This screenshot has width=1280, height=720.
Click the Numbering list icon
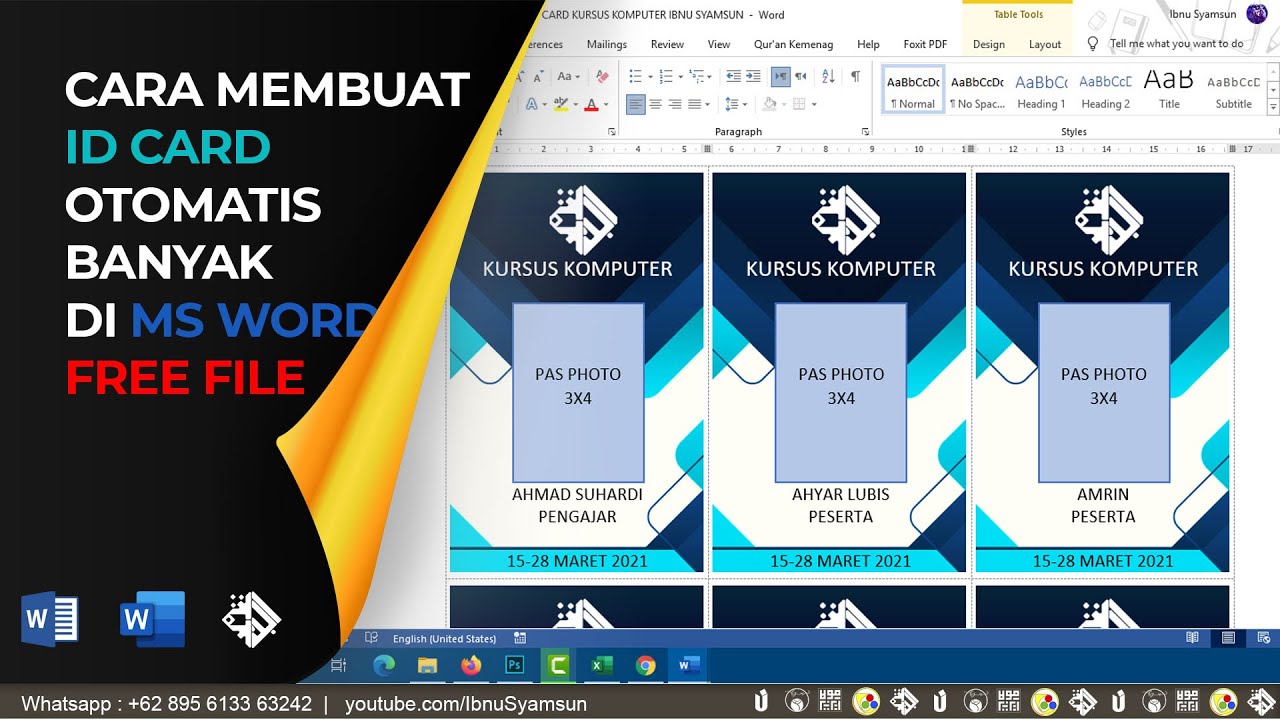coord(666,76)
